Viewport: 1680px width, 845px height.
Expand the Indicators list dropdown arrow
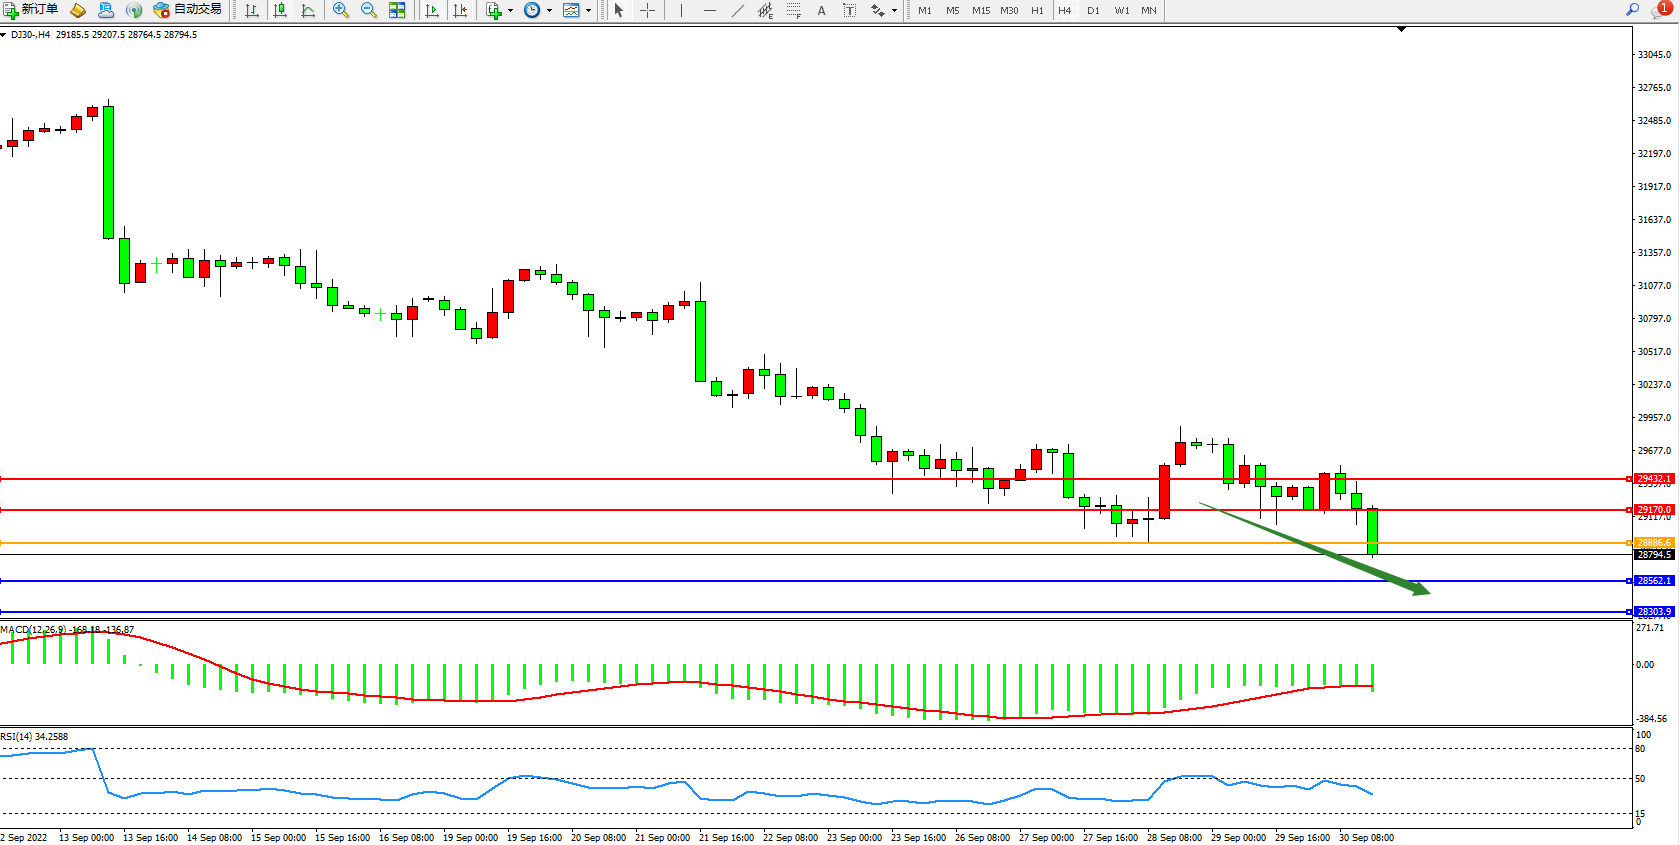click(511, 11)
